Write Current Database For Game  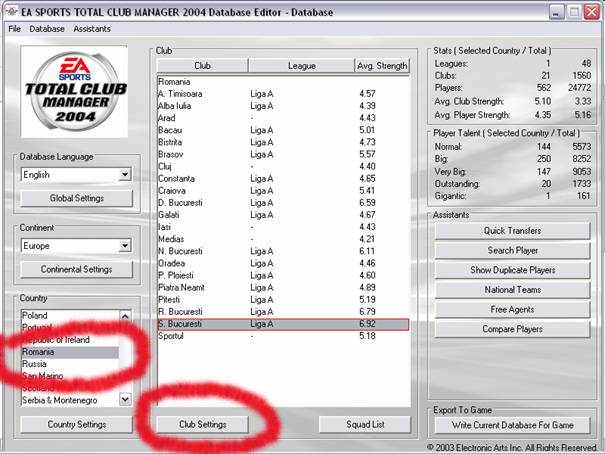point(513,425)
